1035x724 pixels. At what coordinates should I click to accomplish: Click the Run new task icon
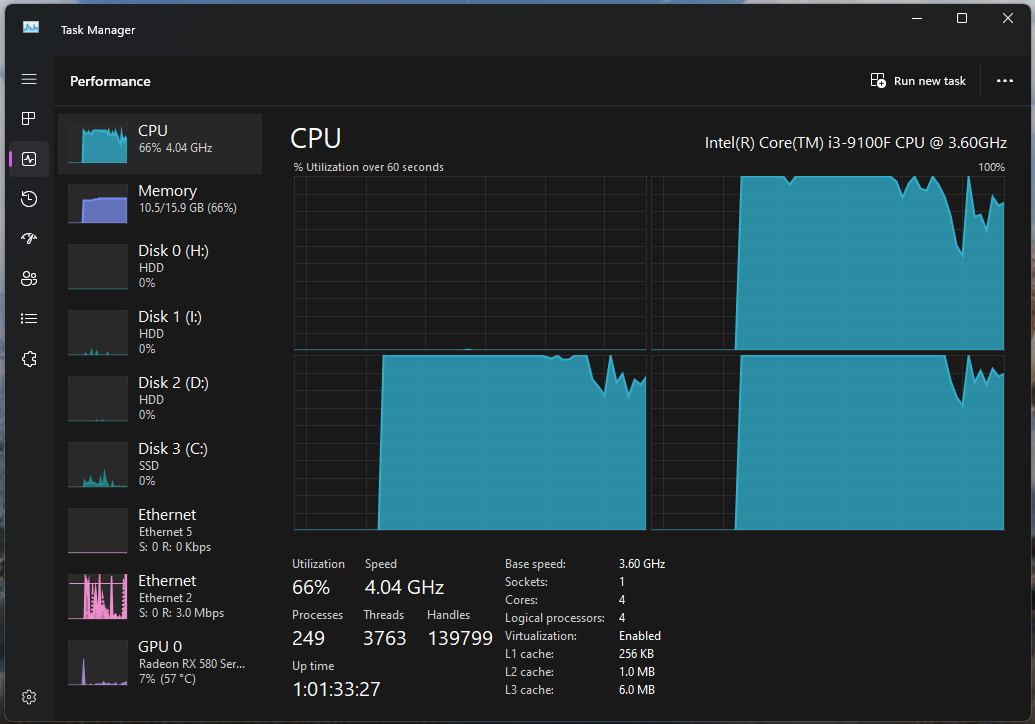[x=878, y=81]
